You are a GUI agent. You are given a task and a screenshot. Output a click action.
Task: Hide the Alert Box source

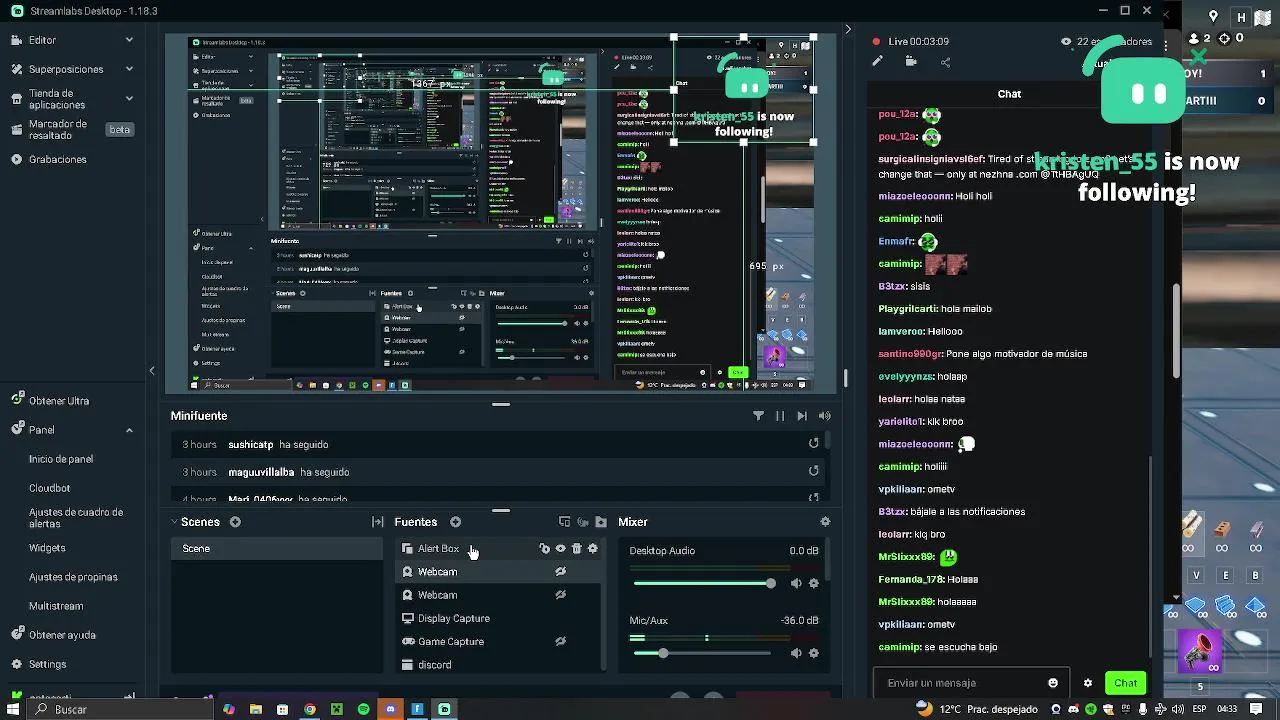tap(560, 548)
